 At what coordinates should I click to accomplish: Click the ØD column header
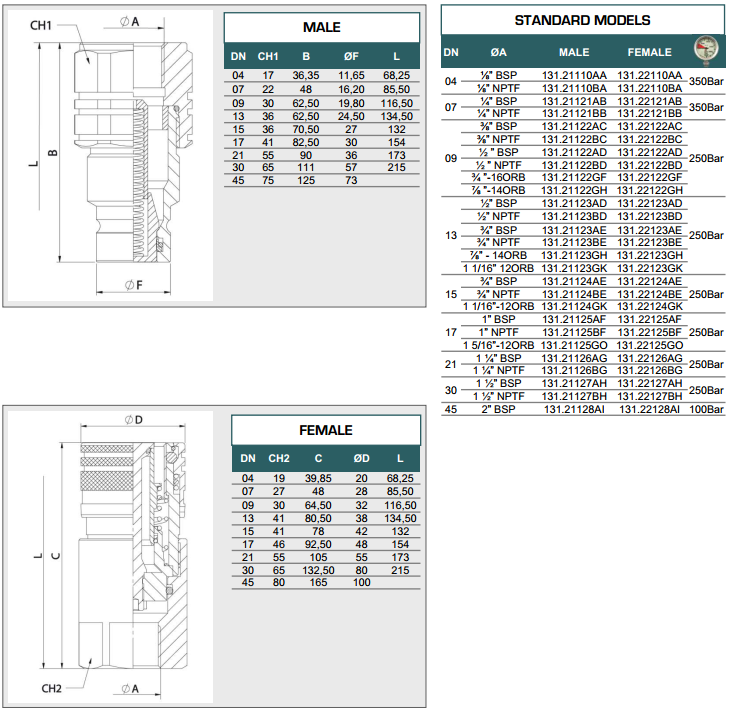361,458
